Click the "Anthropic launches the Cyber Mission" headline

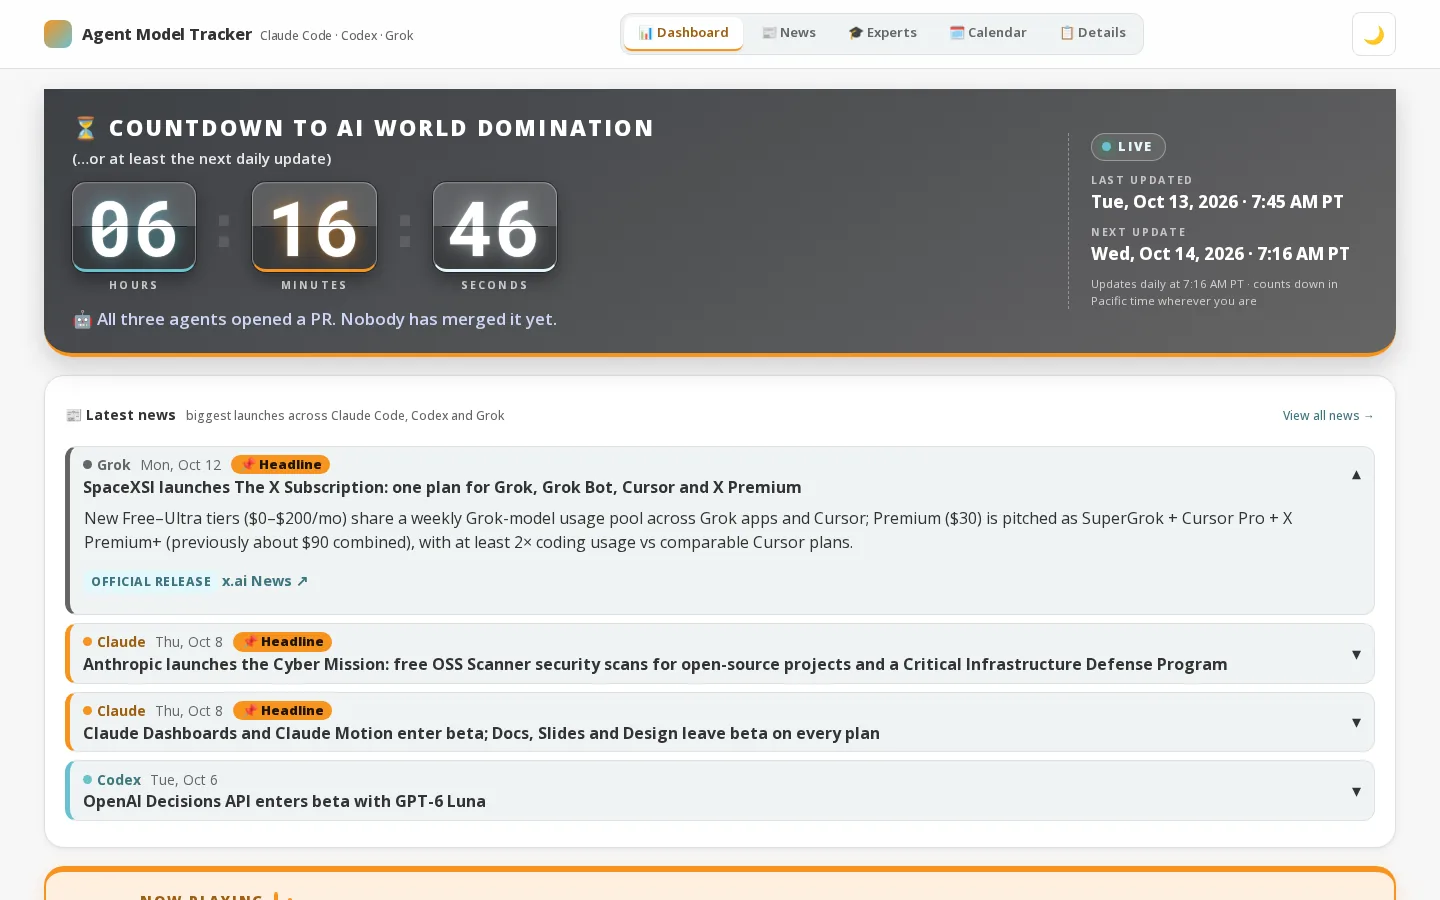(x=655, y=665)
